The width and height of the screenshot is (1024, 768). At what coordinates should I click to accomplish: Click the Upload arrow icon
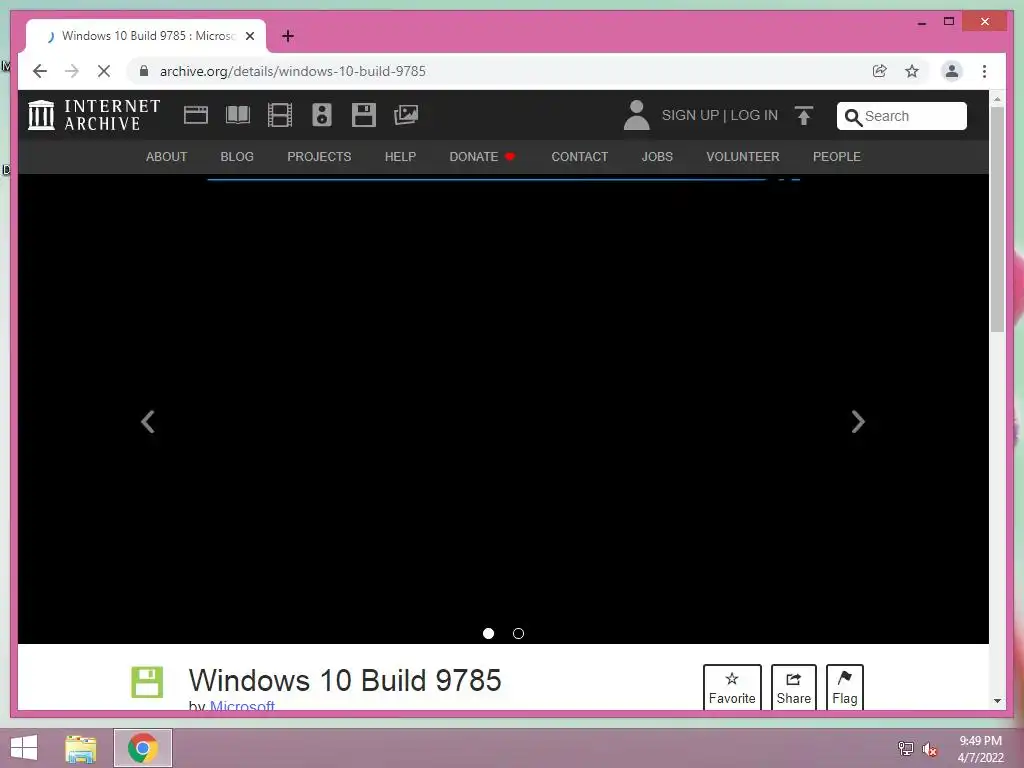[x=804, y=116]
